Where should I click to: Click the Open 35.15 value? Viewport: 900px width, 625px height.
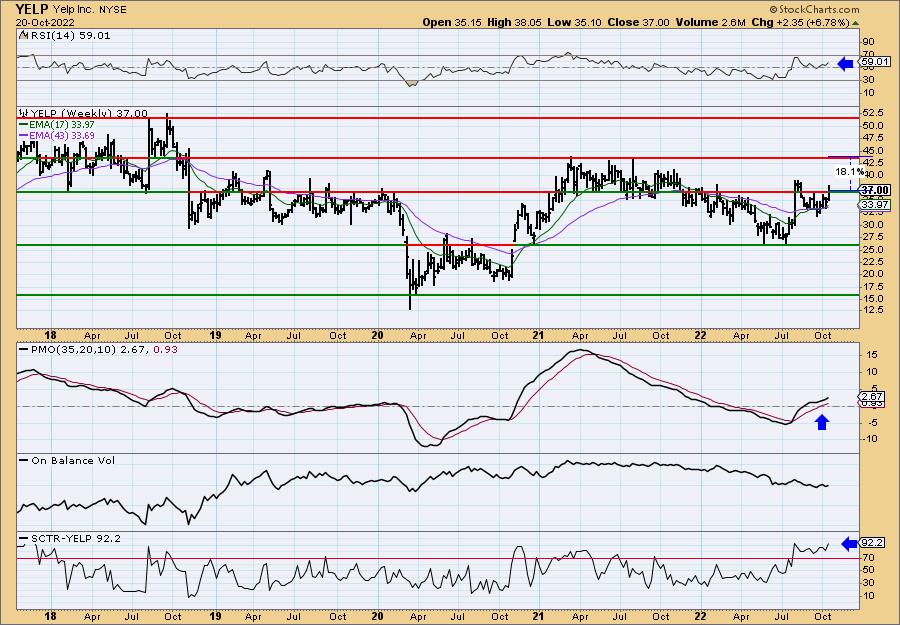click(452, 22)
